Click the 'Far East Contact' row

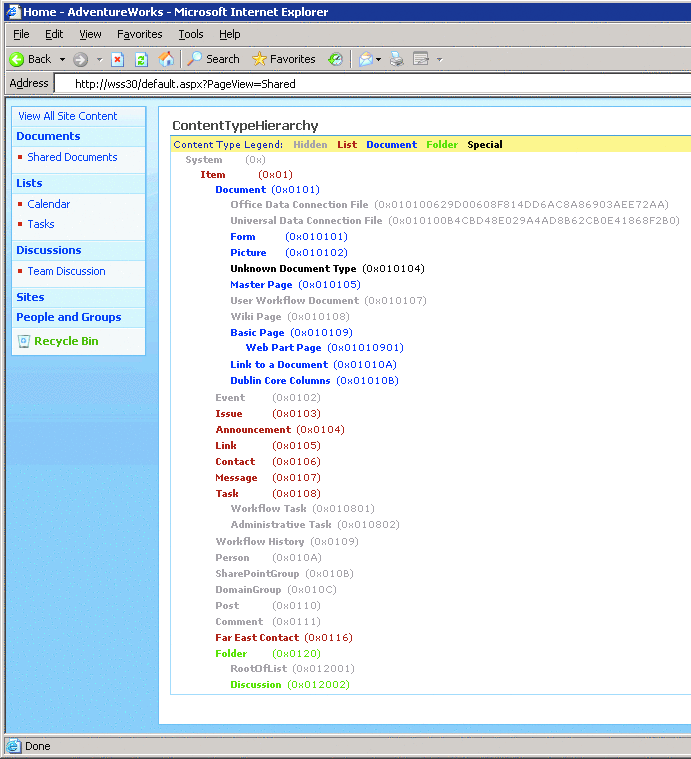click(284, 638)
